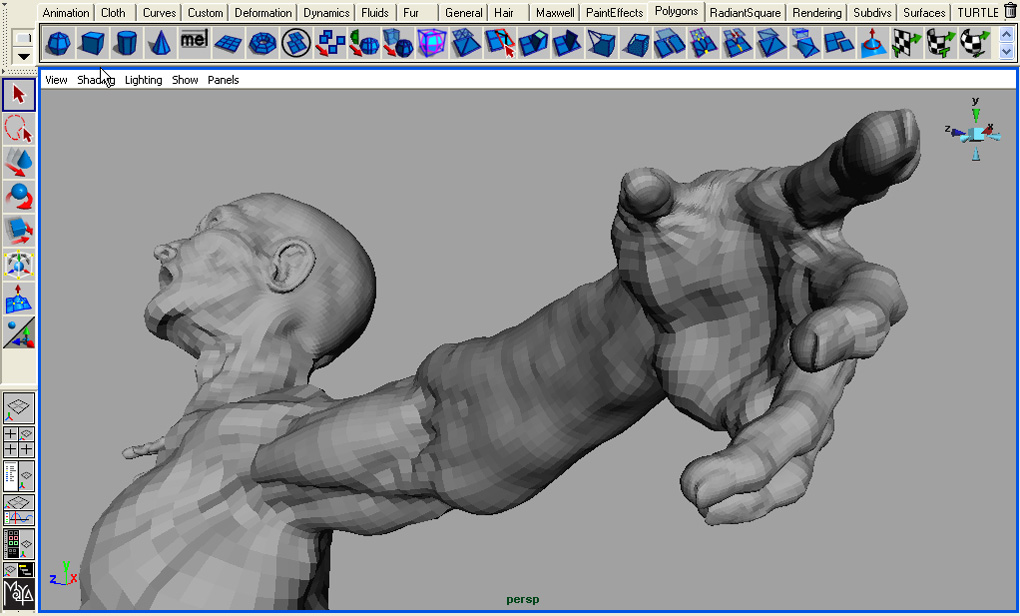The image size is (1020, 616).
Task: Activate the Select tool arrow in toolbox
Action: 19,95
